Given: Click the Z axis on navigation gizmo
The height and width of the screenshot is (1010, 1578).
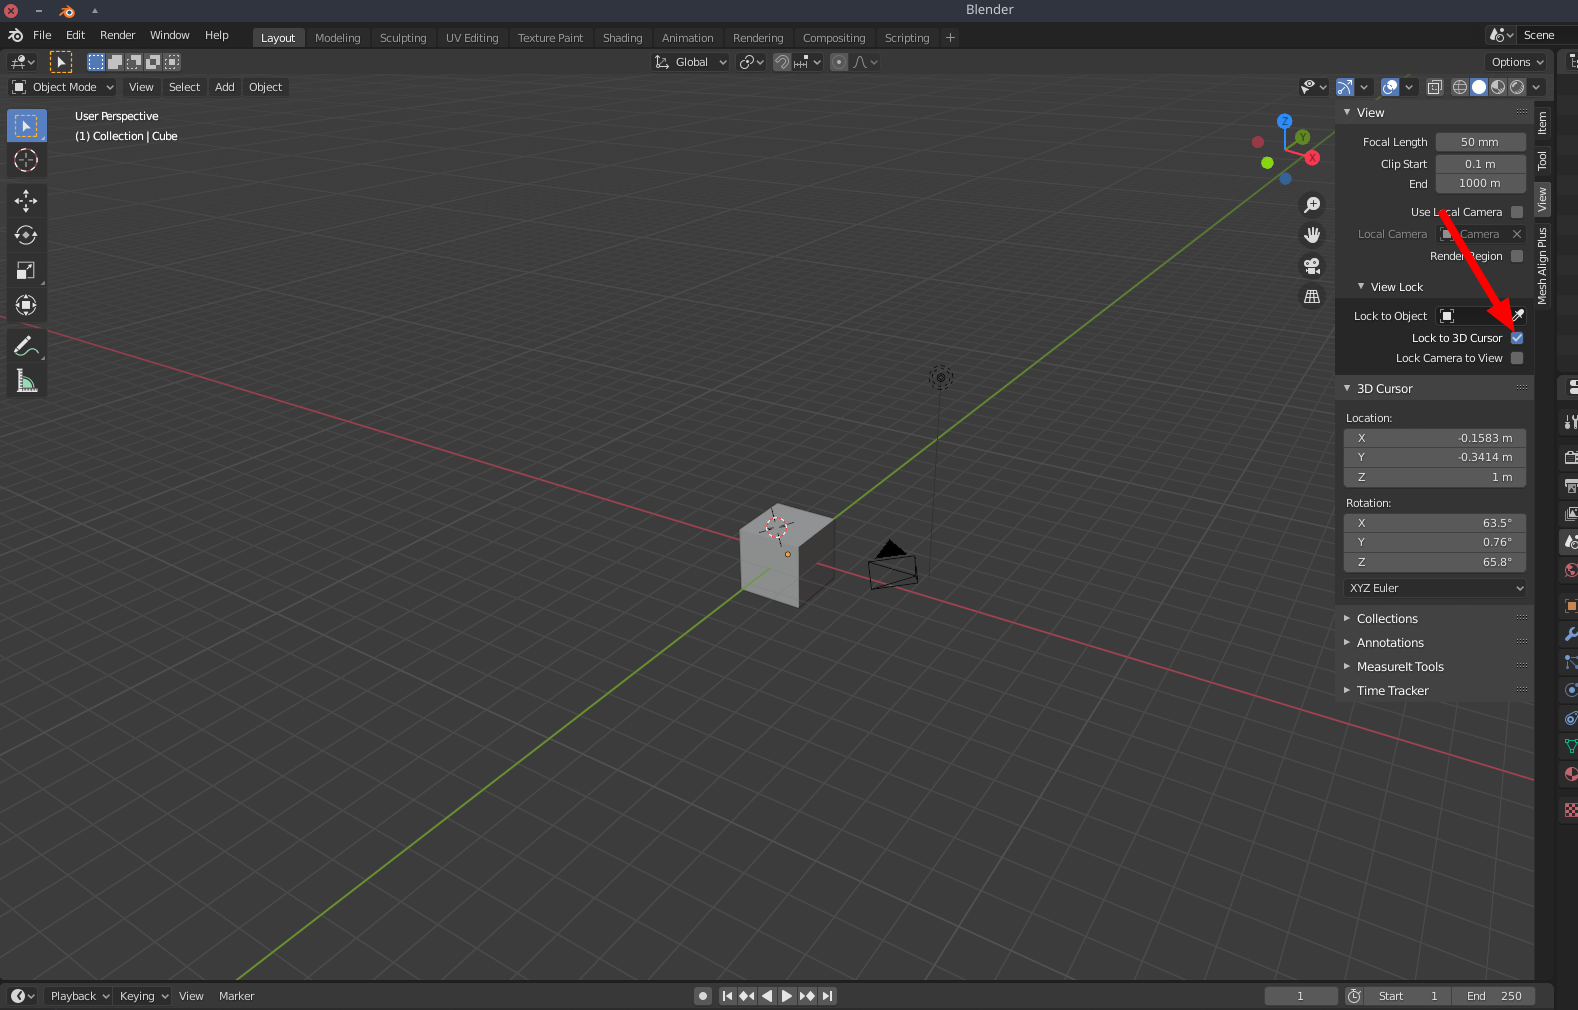Looking at the screenshot, I should pos(1285,121).
